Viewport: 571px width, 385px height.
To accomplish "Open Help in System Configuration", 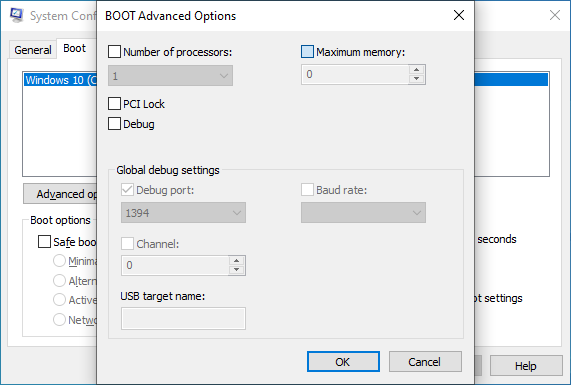I will (526, 365).
